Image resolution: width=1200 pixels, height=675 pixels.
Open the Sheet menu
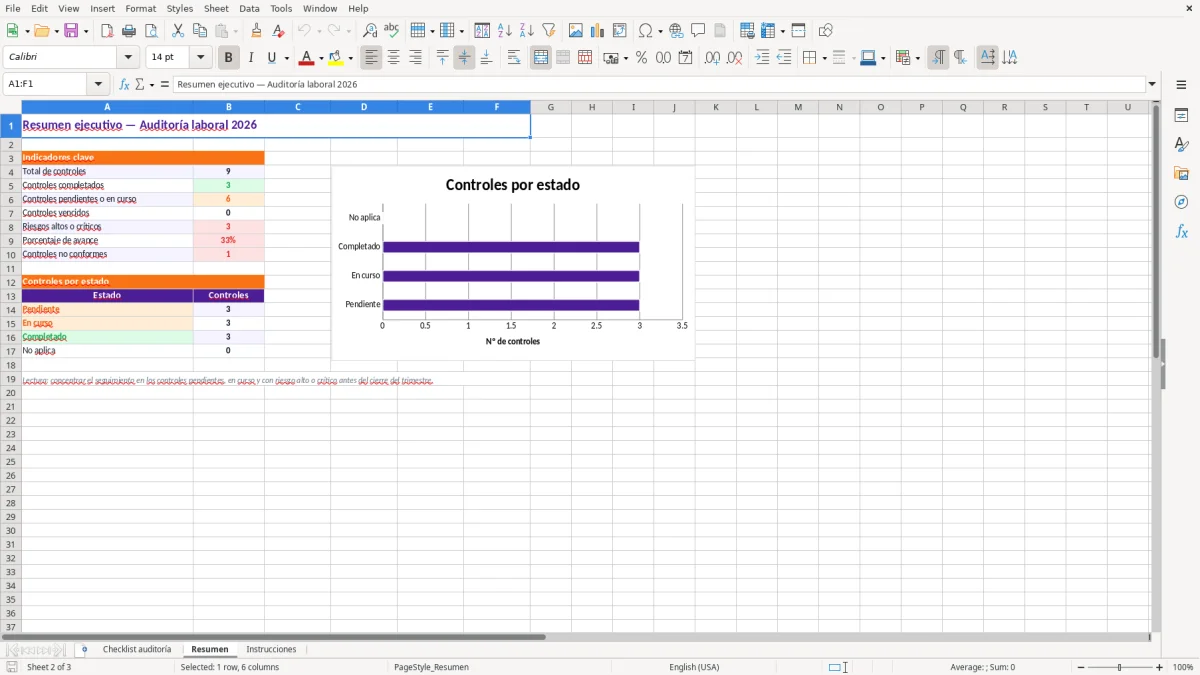(217, 8)
